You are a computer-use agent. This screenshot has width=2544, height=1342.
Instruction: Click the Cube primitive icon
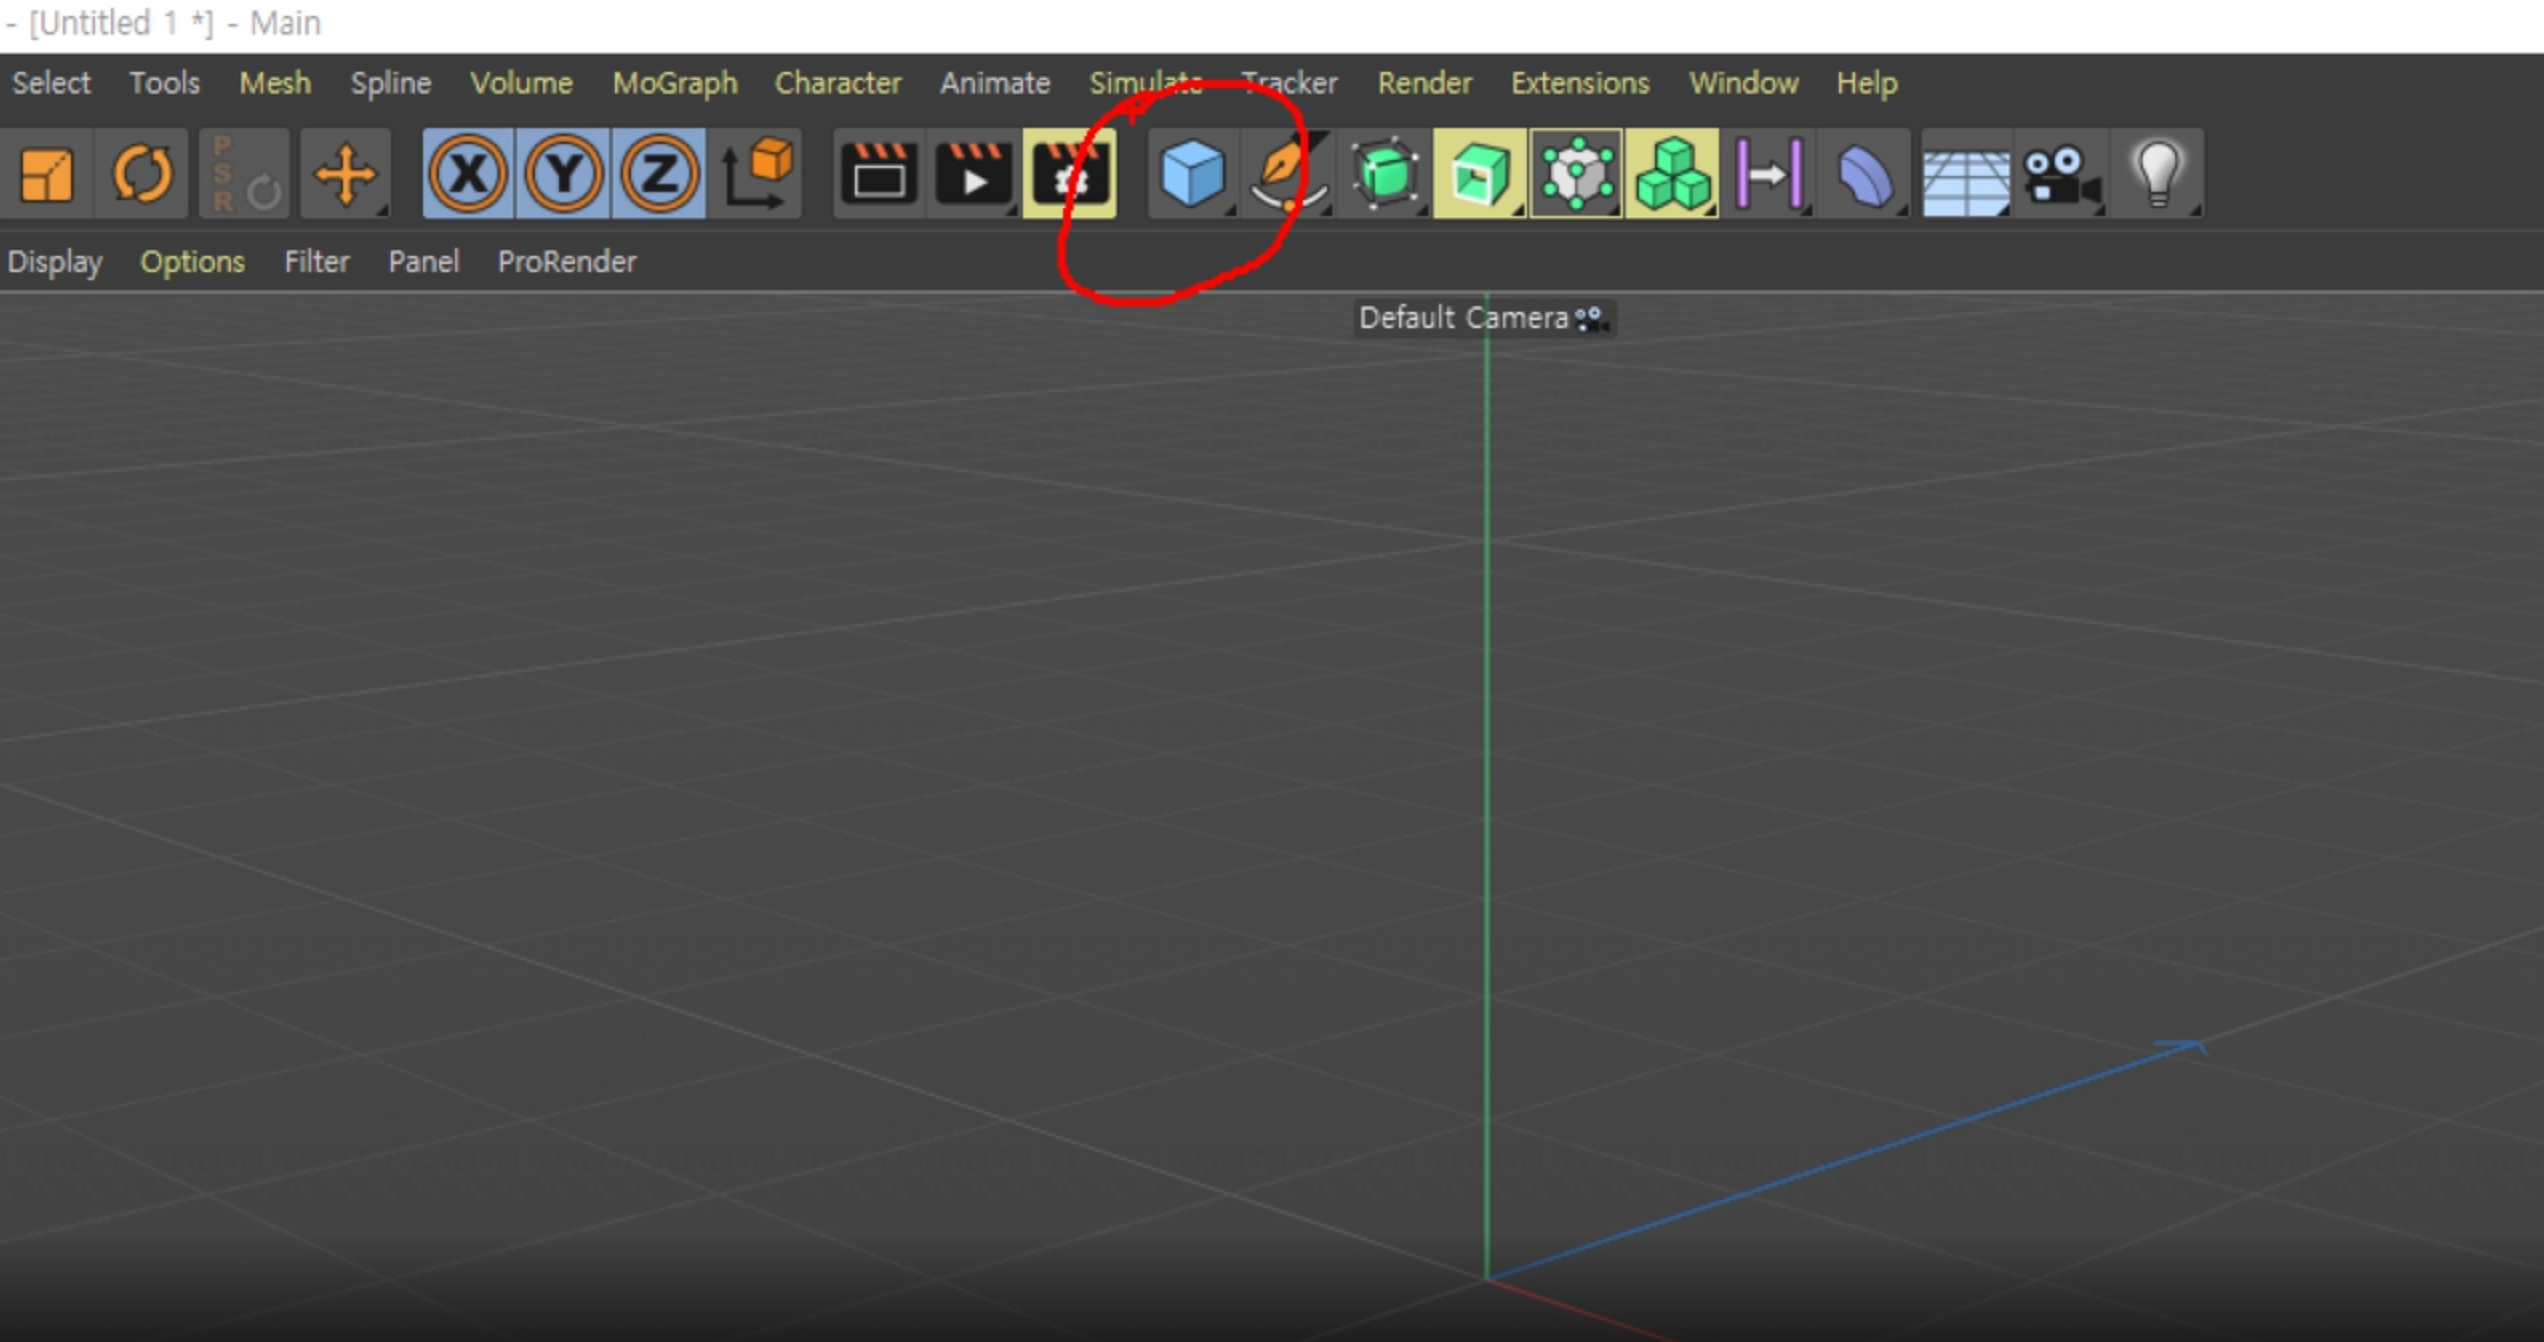coord(1191,174)
